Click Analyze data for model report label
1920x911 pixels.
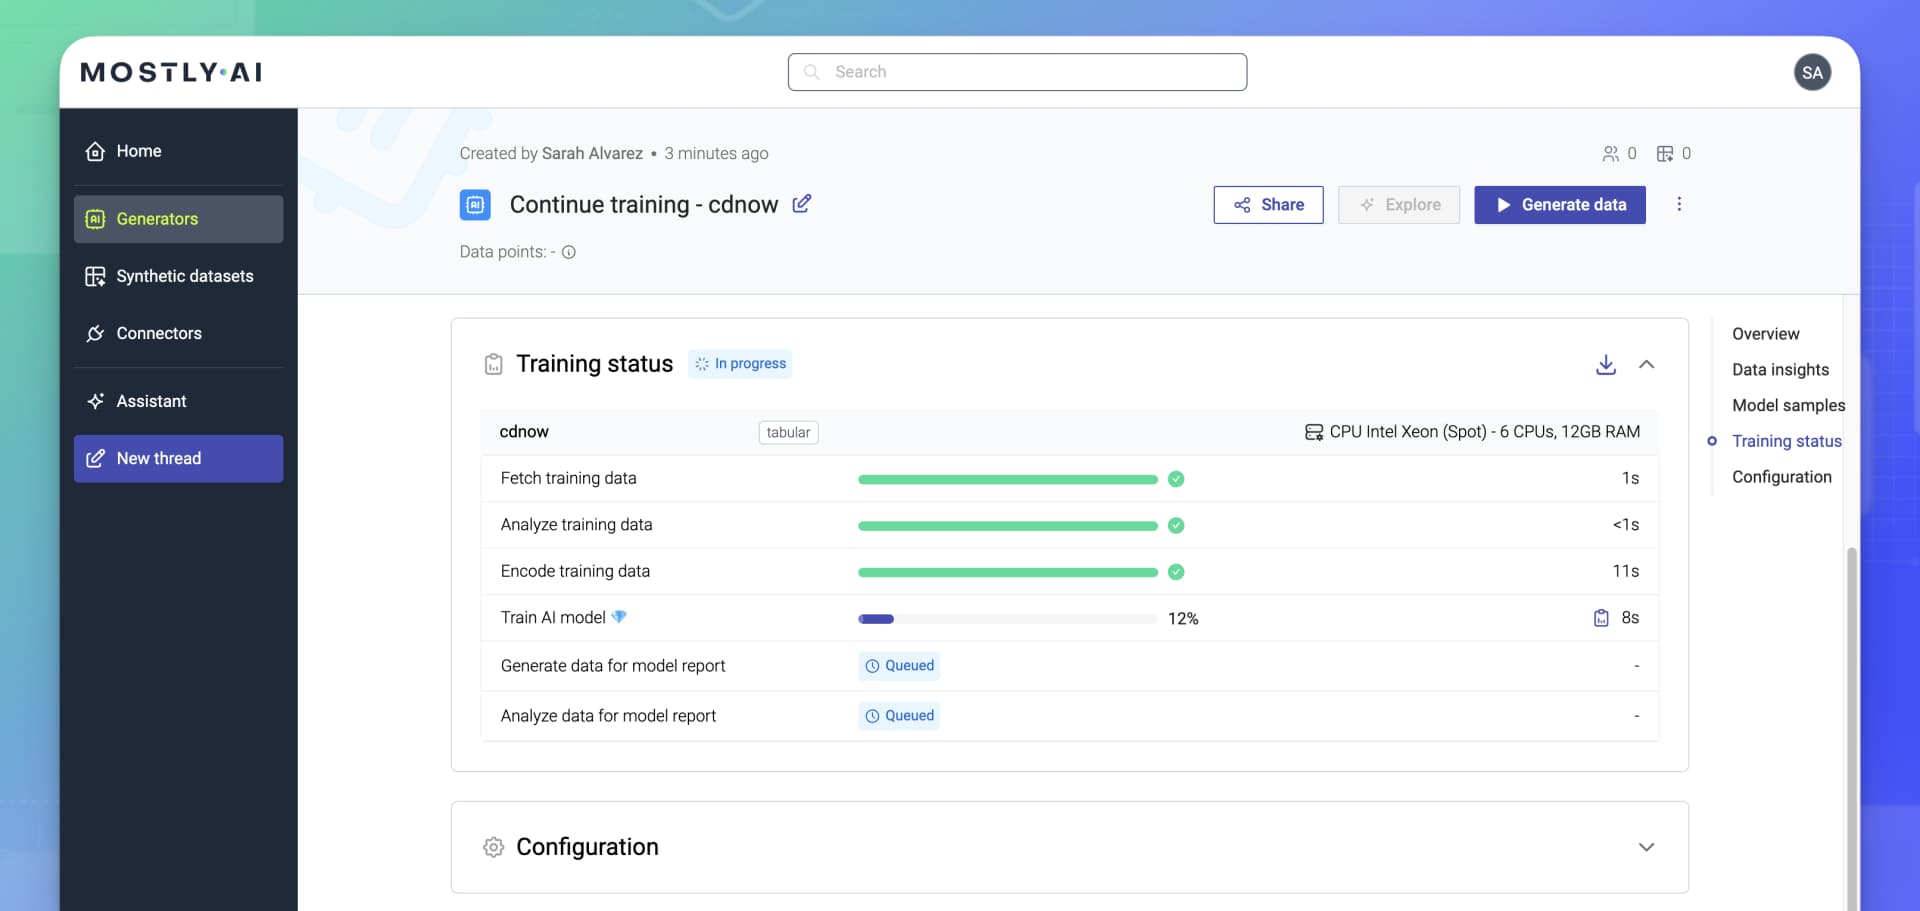pyautogui.click(x=608, y=716)
